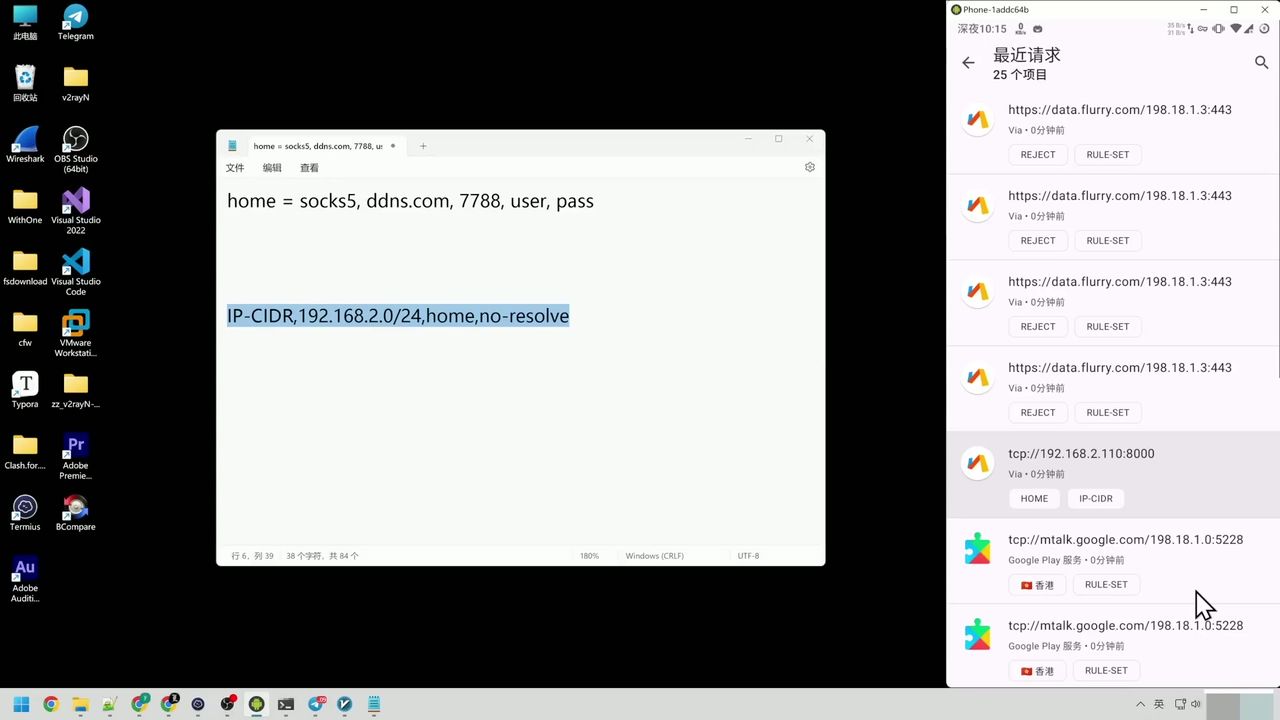Click Windows (CRLF) line ending indicator

pos(654,556)
